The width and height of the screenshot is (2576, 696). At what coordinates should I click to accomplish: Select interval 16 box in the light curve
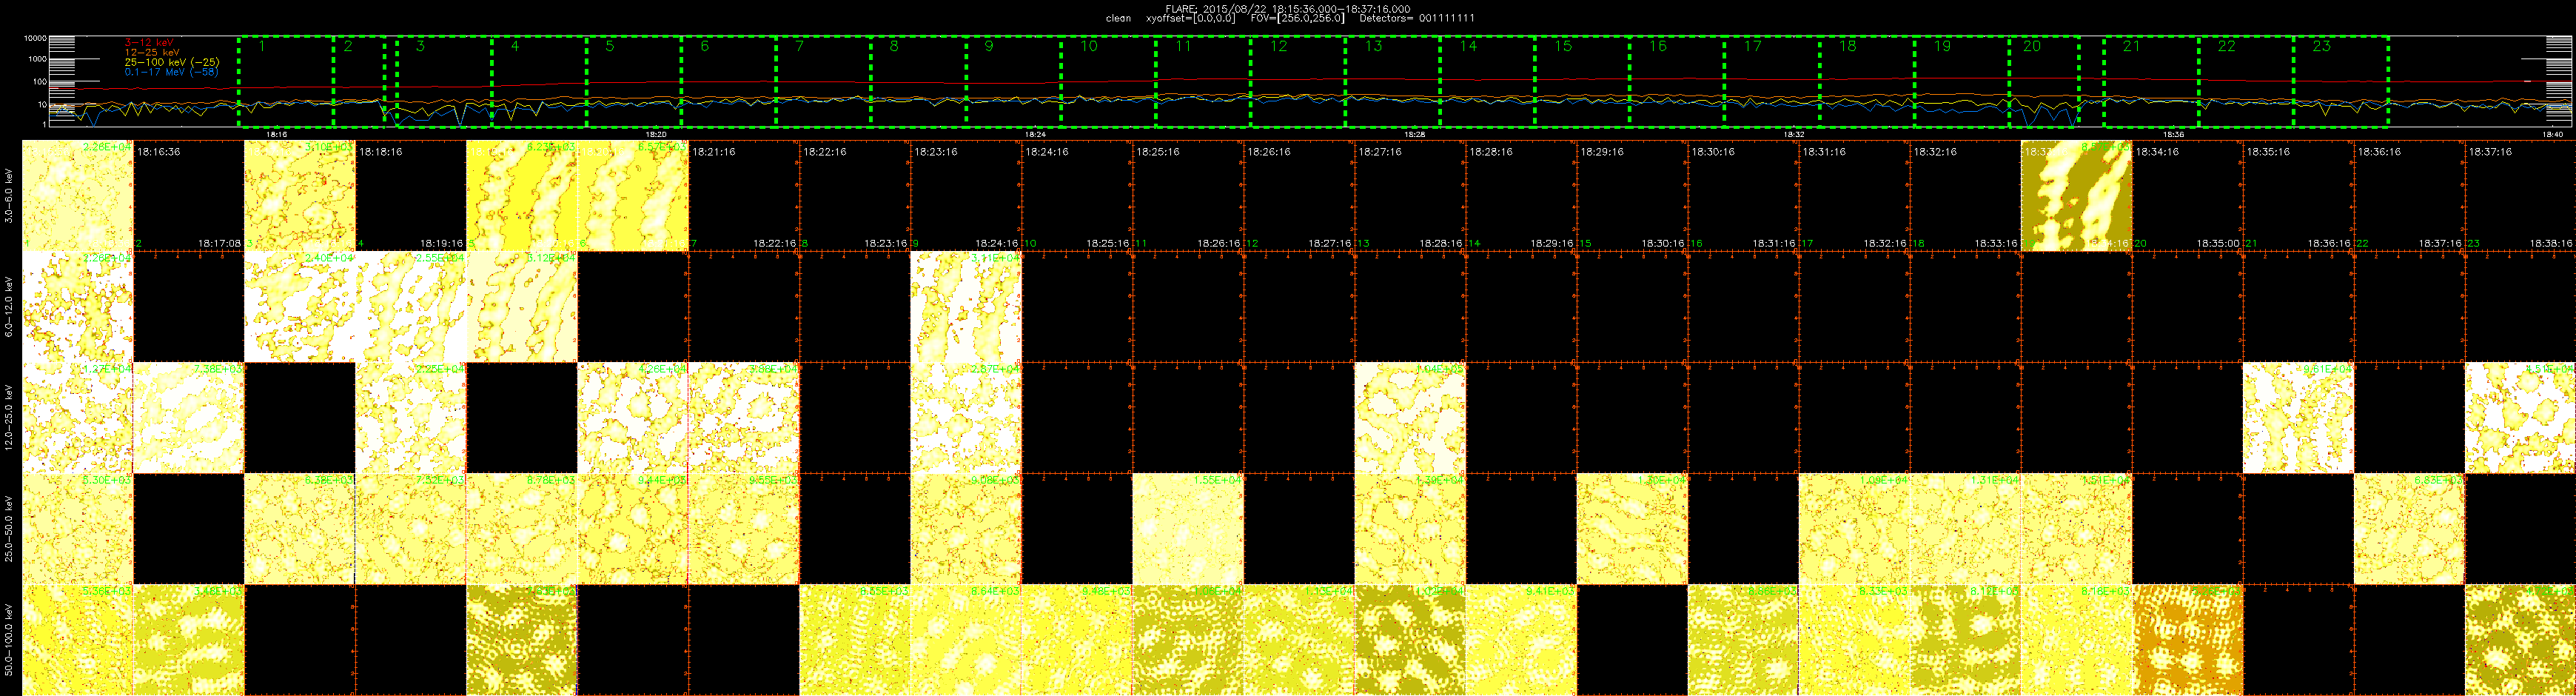(1677, 81)
